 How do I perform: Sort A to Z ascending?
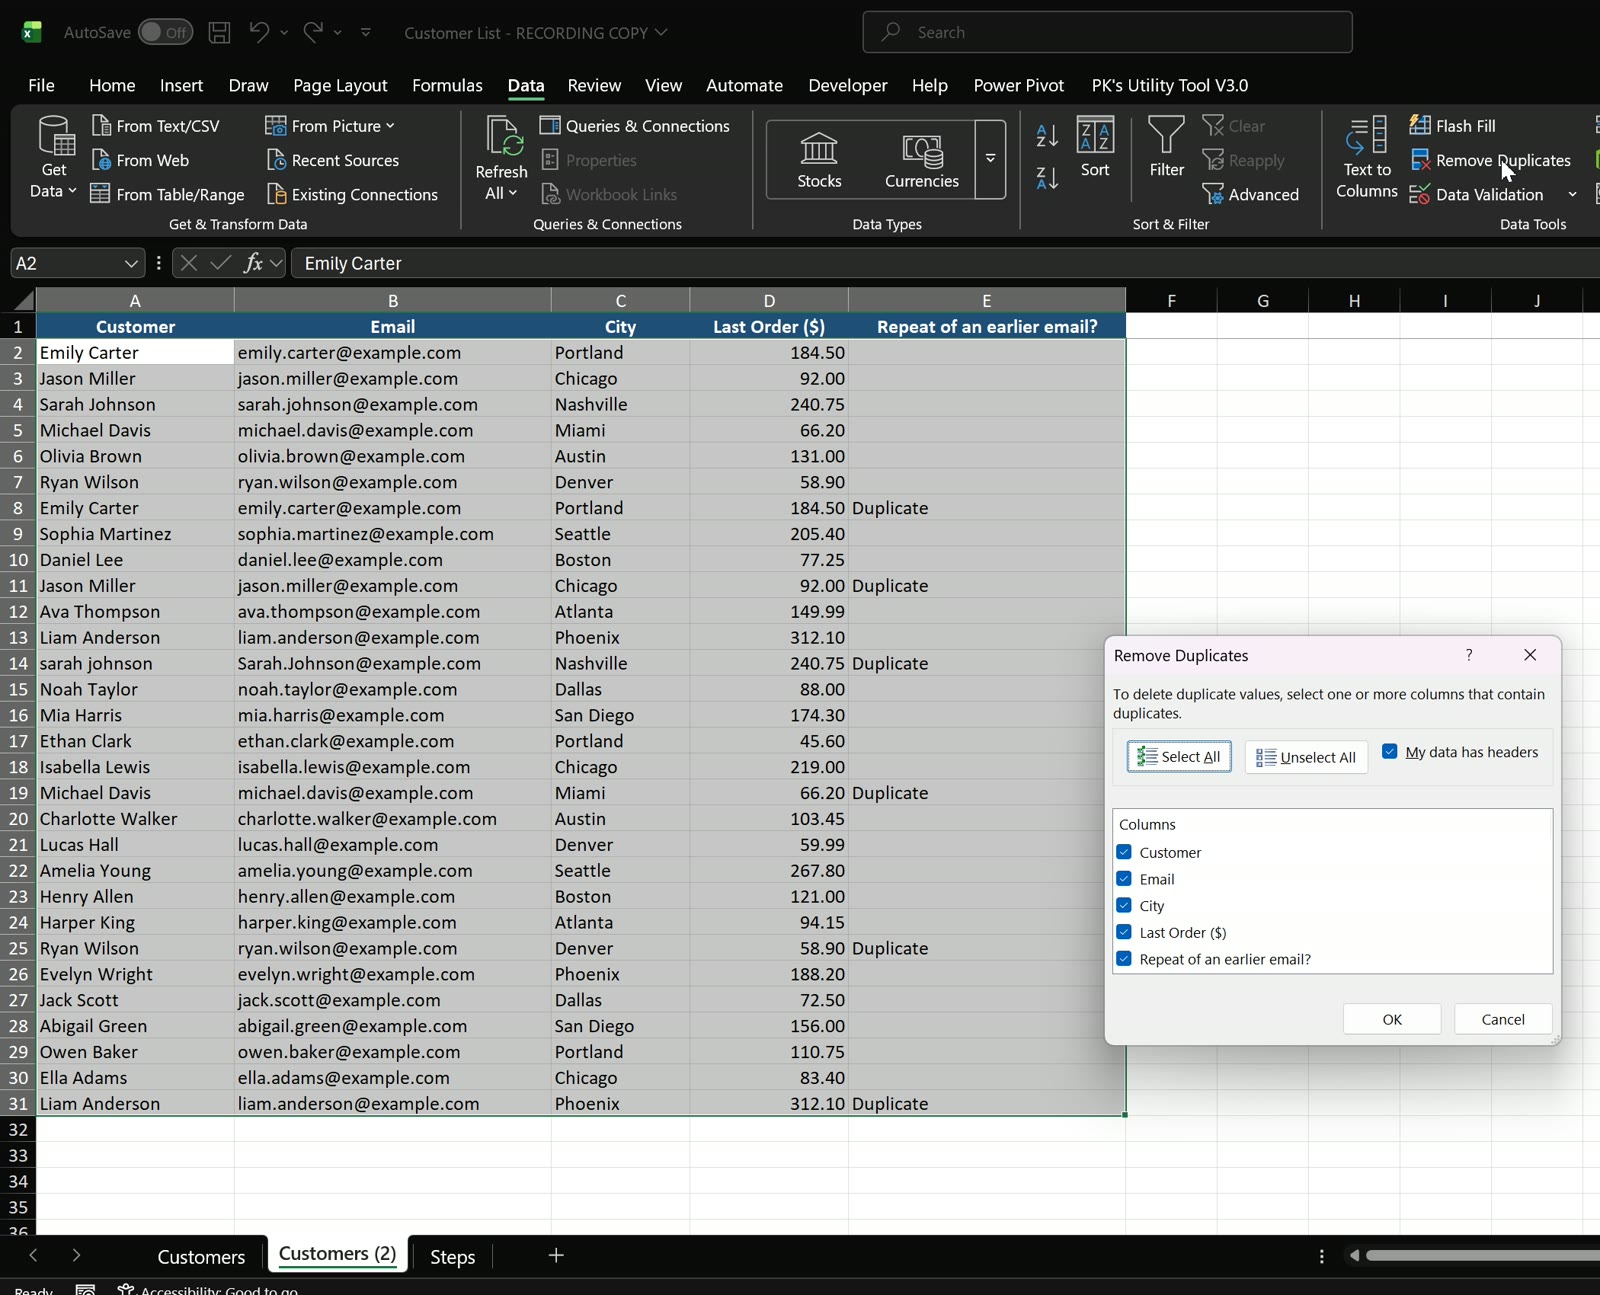point(1047,135)
